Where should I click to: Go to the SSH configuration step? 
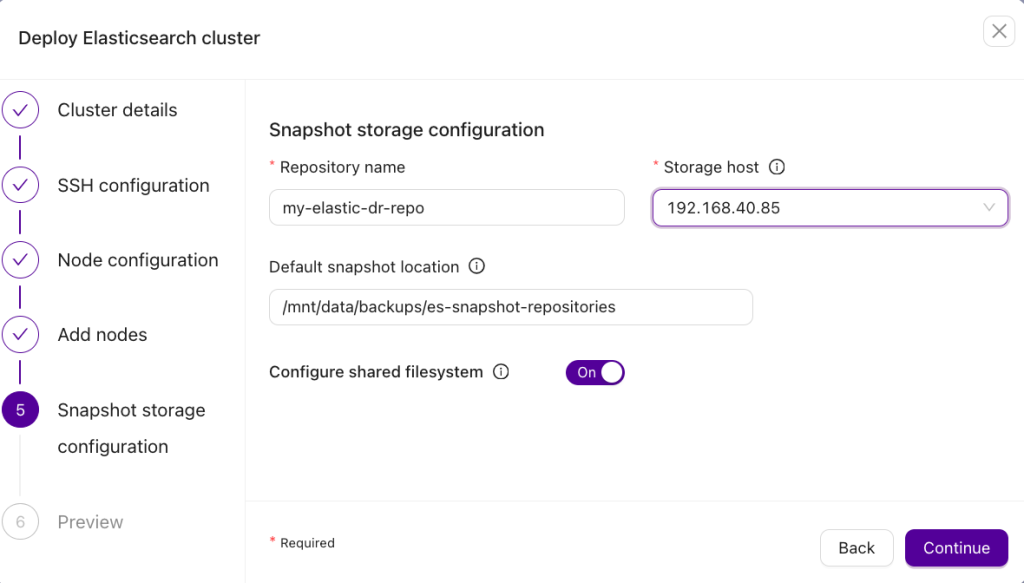coord(133,185)
